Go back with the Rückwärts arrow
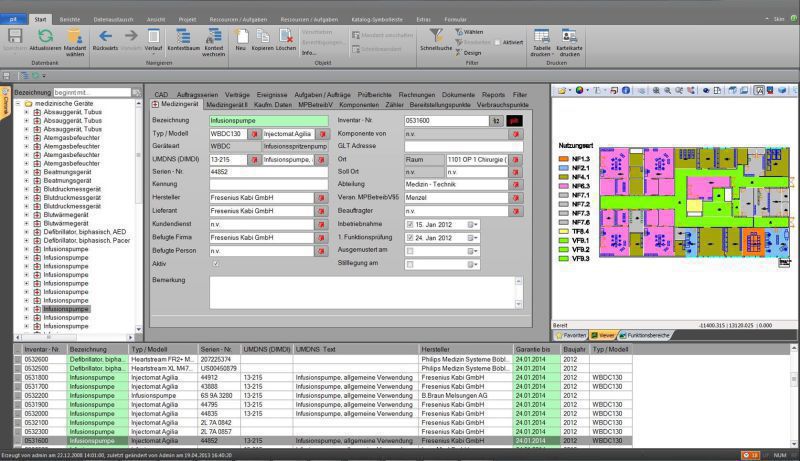 click(x=105, y=36)
